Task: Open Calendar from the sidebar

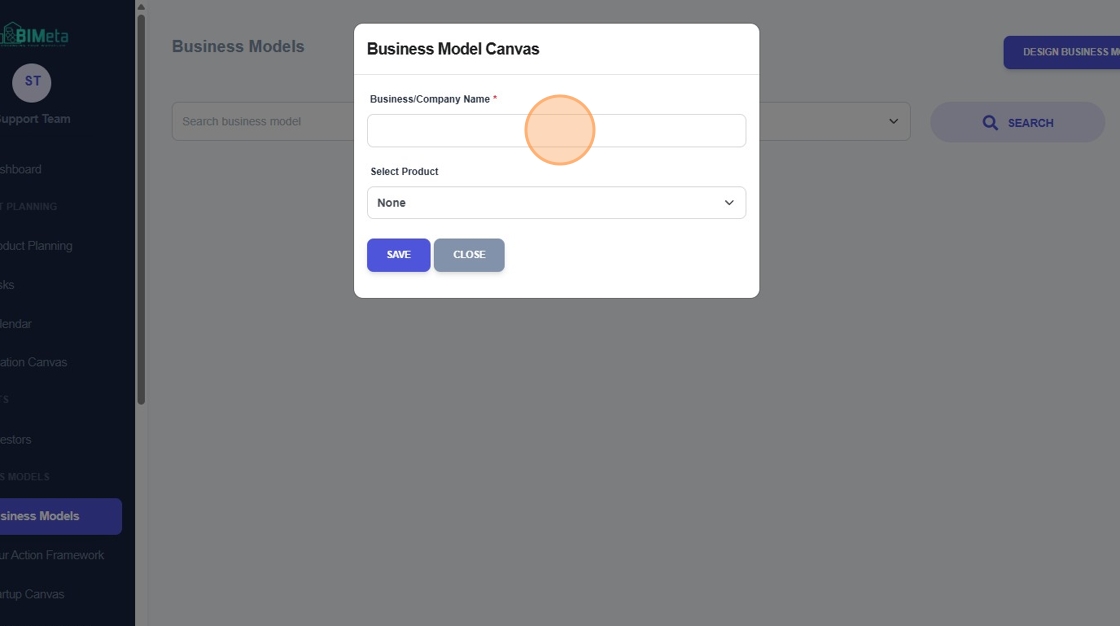Action: (x=16, y=324)
